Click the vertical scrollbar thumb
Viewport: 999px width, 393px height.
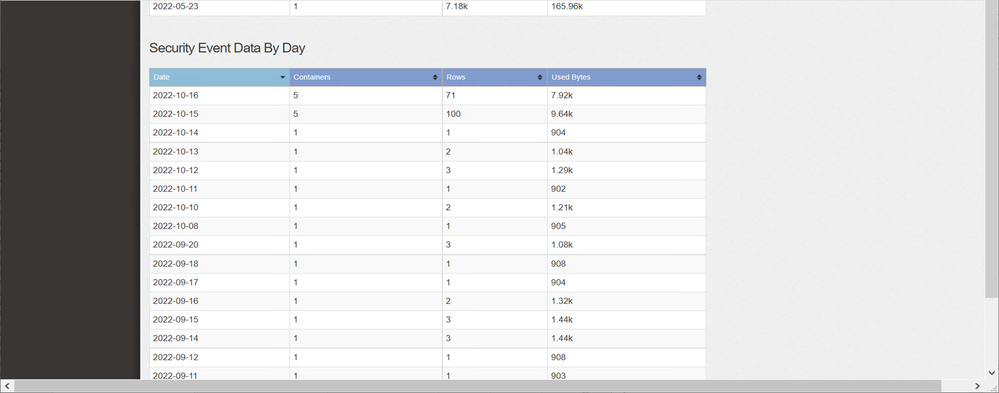coord(992,148)
